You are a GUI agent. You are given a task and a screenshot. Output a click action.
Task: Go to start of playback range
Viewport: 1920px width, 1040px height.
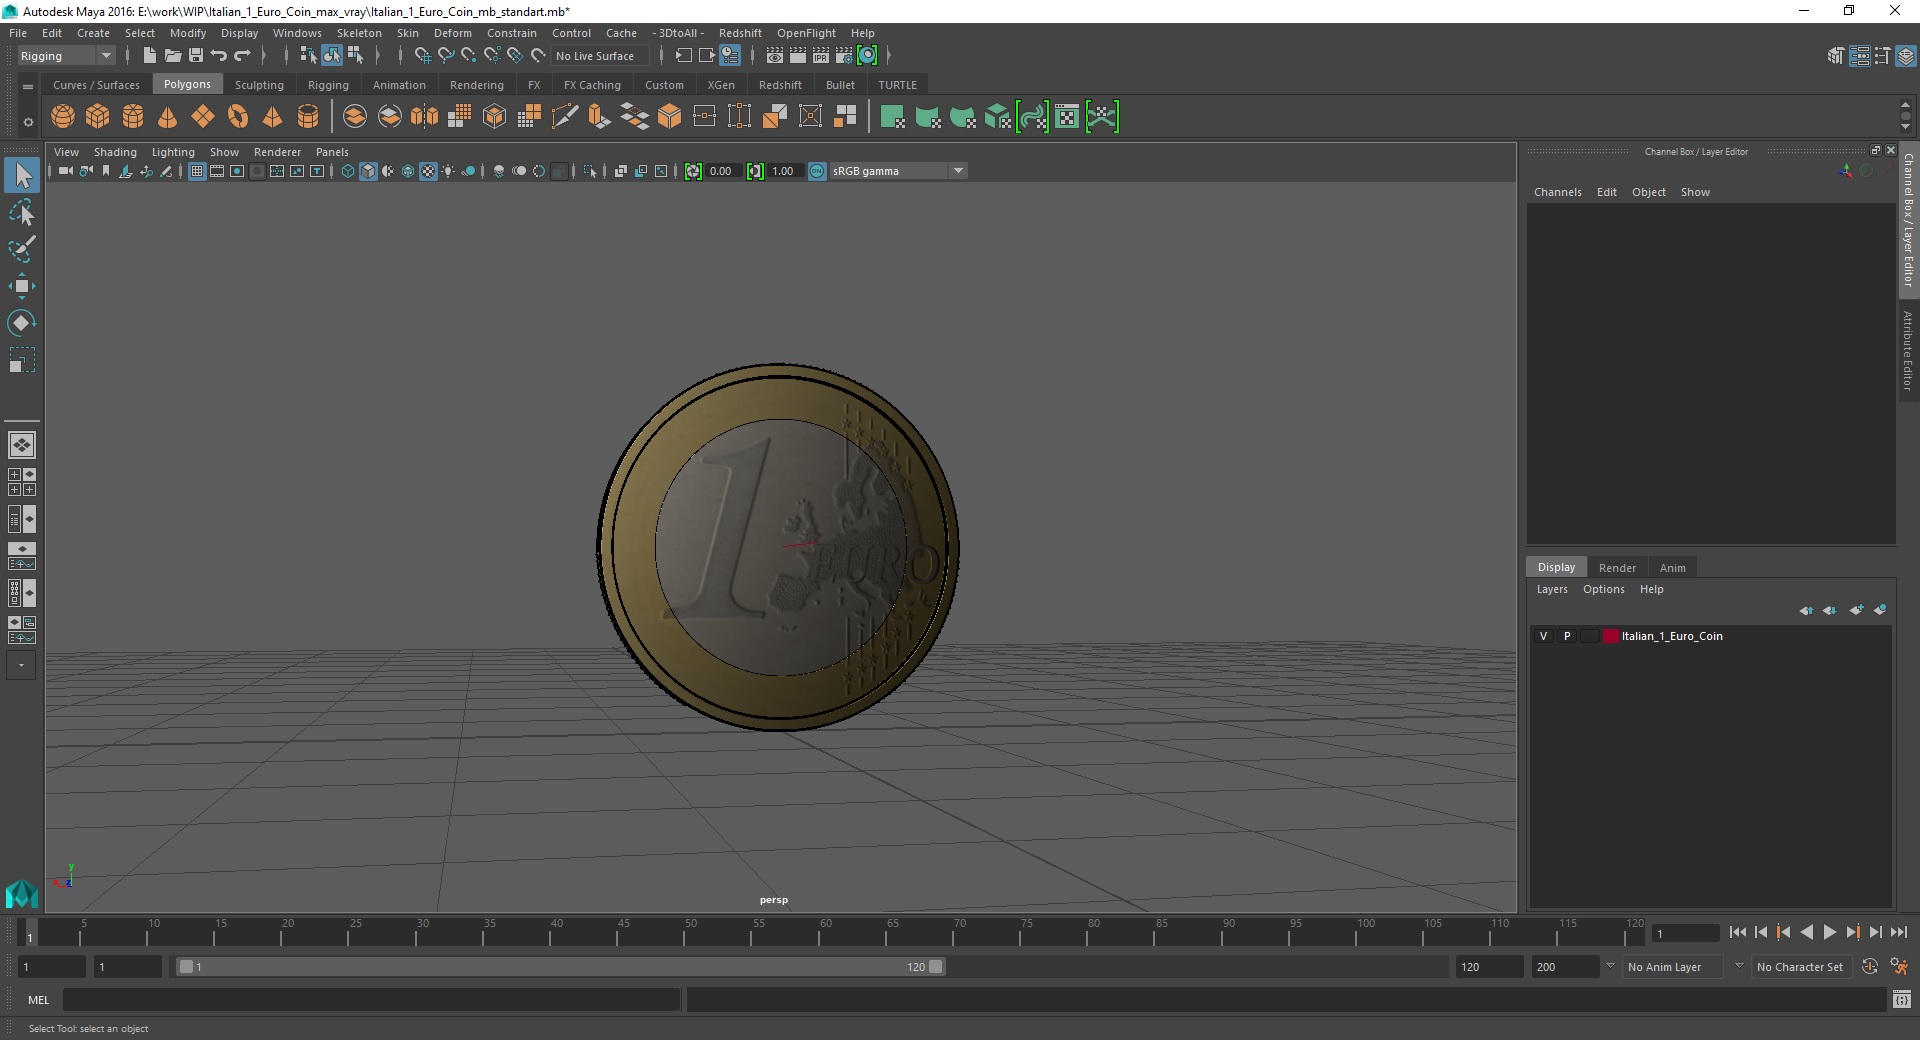pos(1738,932)
